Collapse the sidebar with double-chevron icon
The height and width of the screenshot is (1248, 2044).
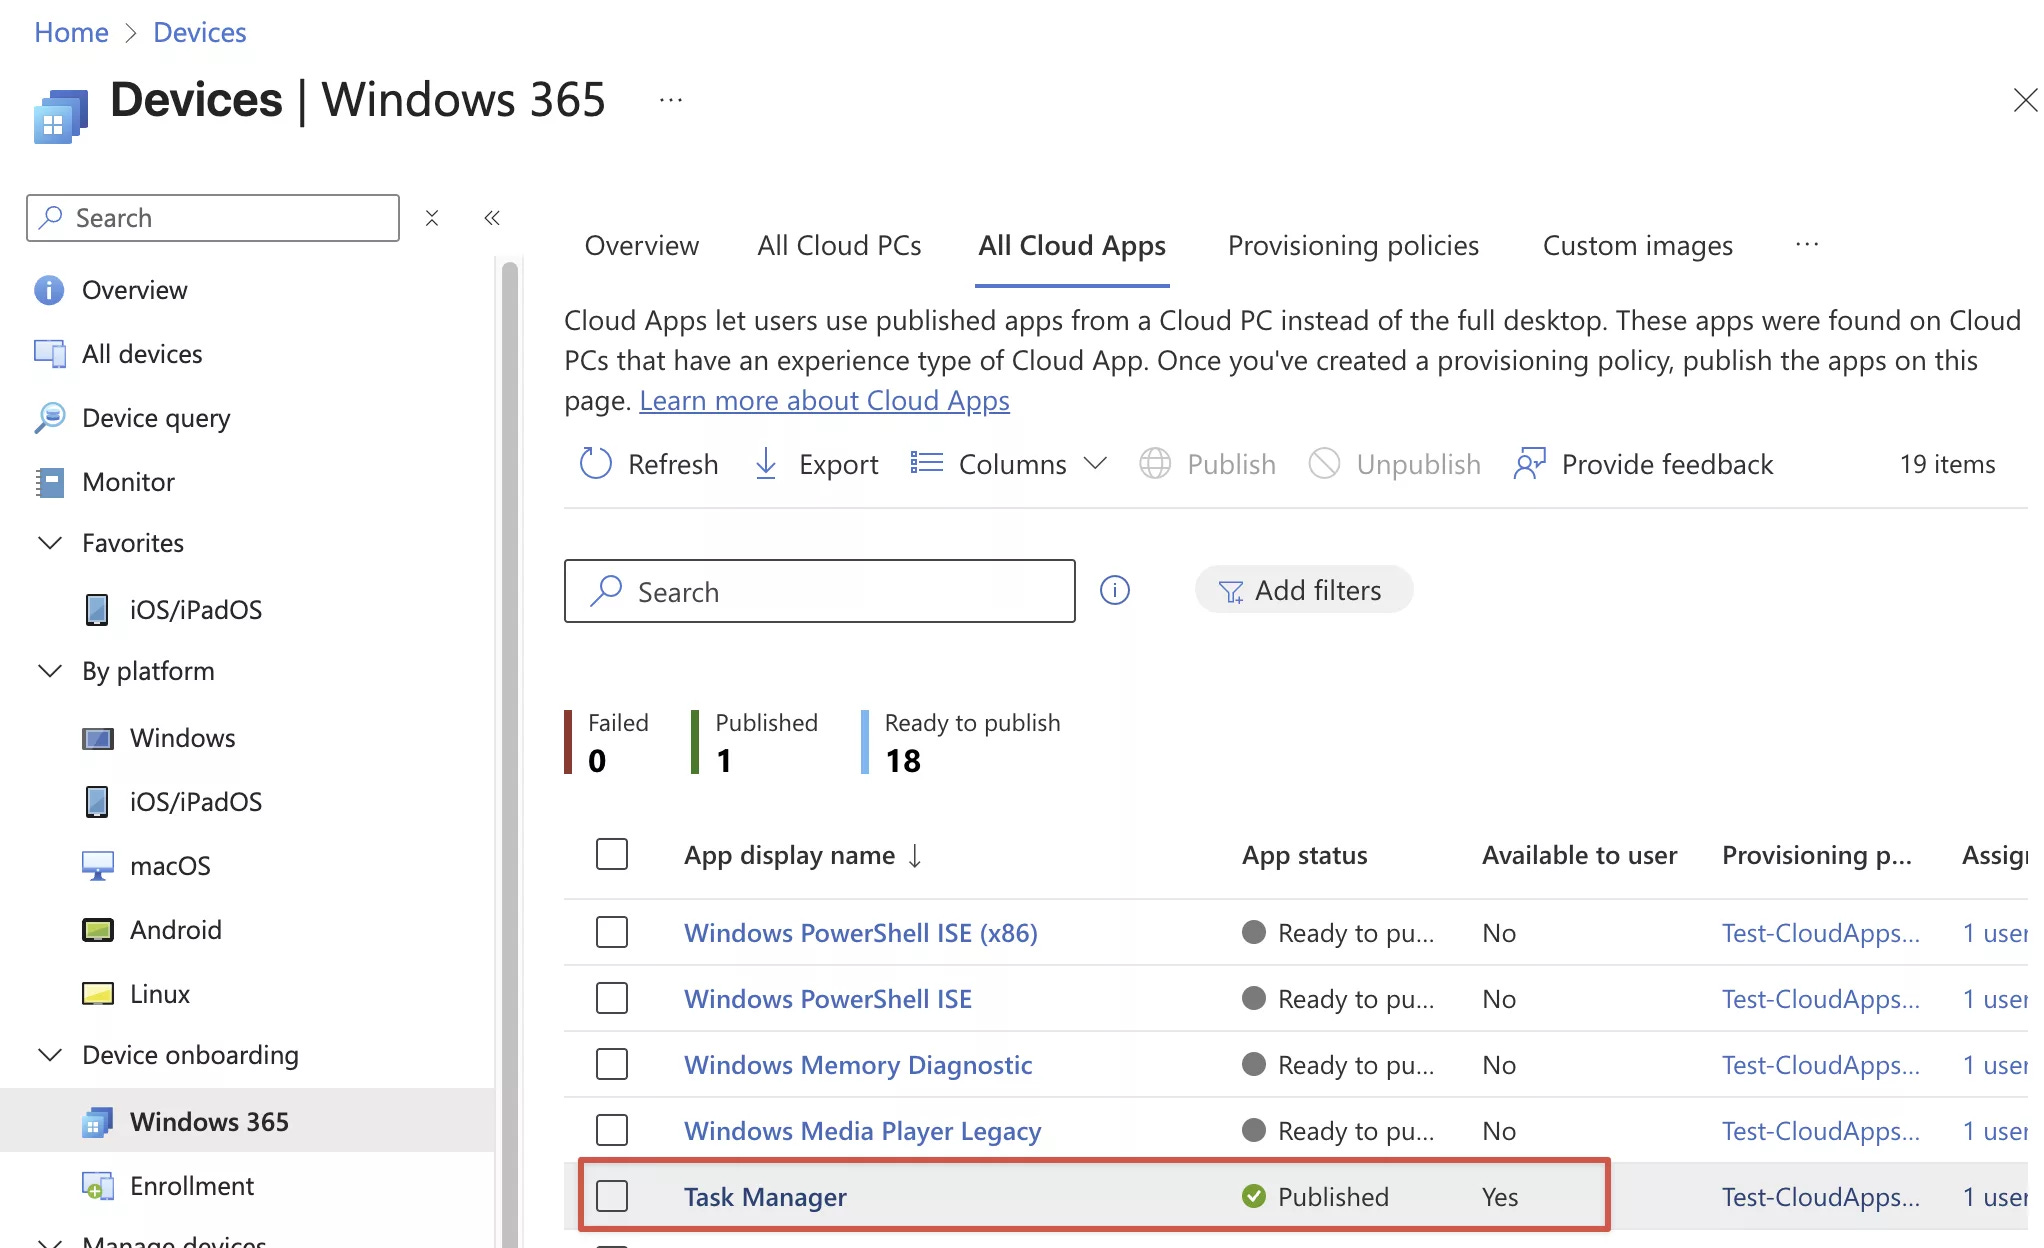coord(492,218)
